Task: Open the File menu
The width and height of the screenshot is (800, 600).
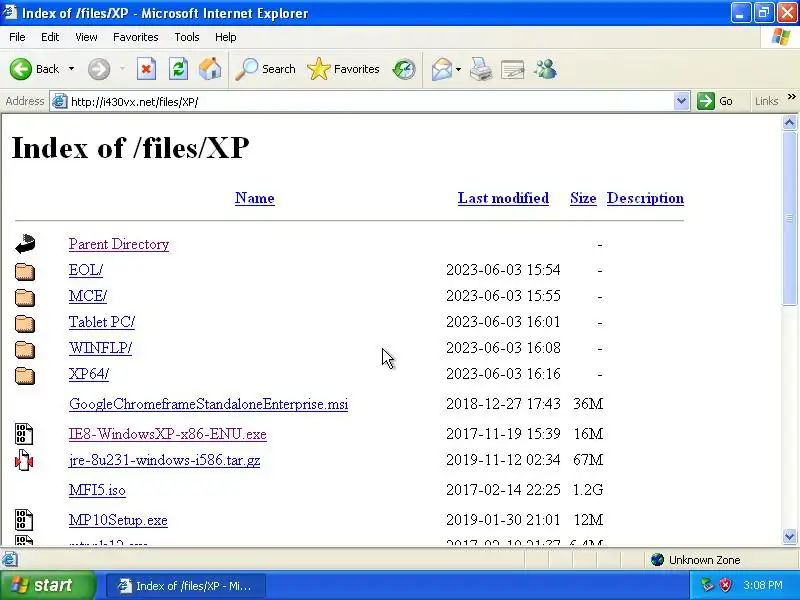Action: click(x=17, y=37)
